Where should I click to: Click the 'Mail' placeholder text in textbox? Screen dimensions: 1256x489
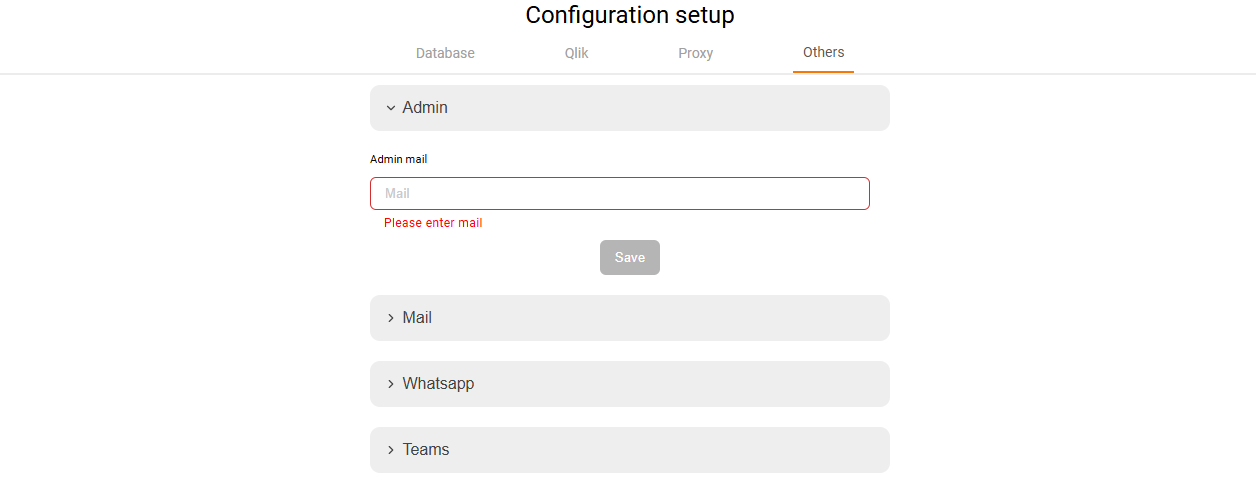(398, 194)
